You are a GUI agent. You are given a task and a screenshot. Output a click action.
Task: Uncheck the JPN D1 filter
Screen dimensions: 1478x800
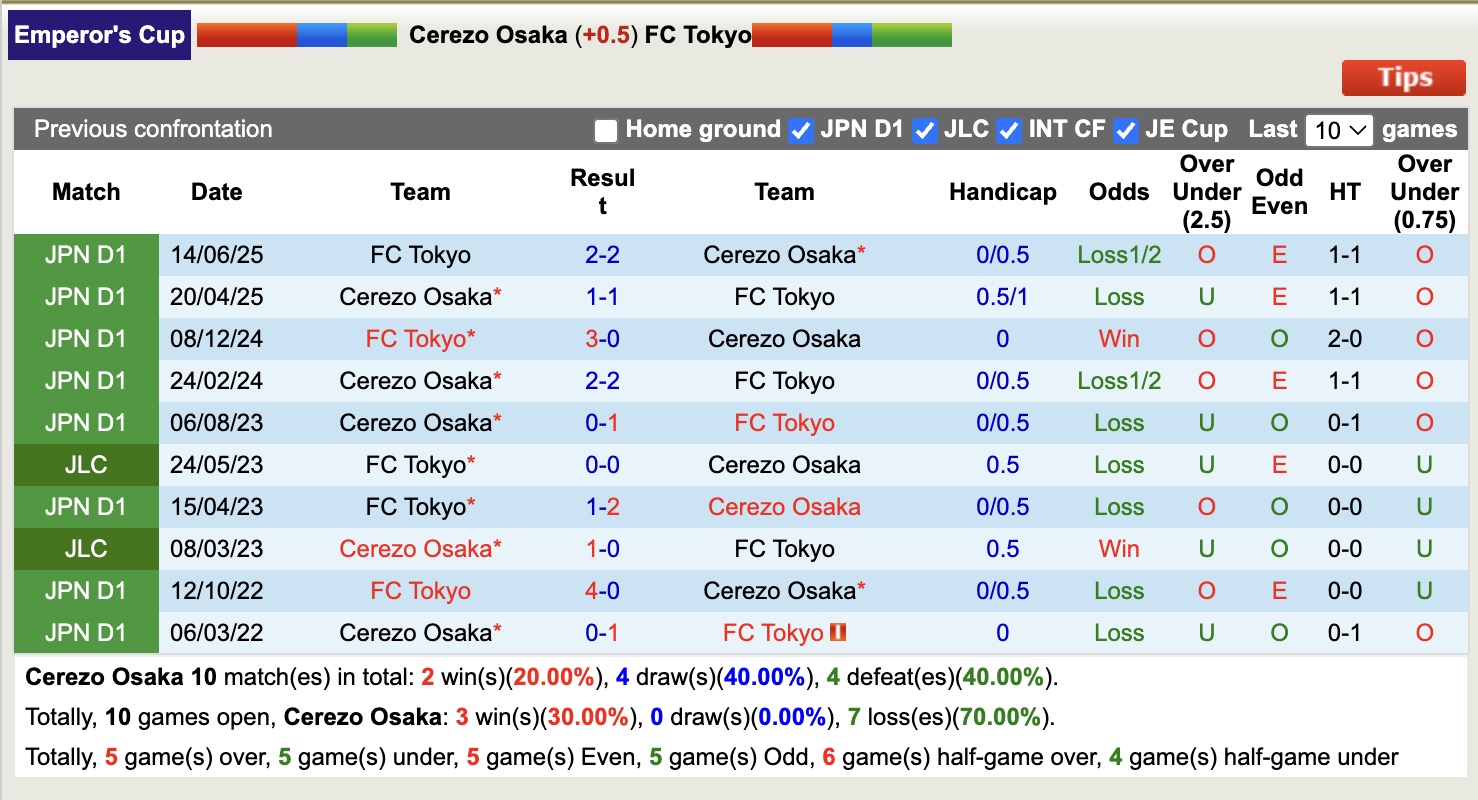pyautogui.click(x=801, y=129)
